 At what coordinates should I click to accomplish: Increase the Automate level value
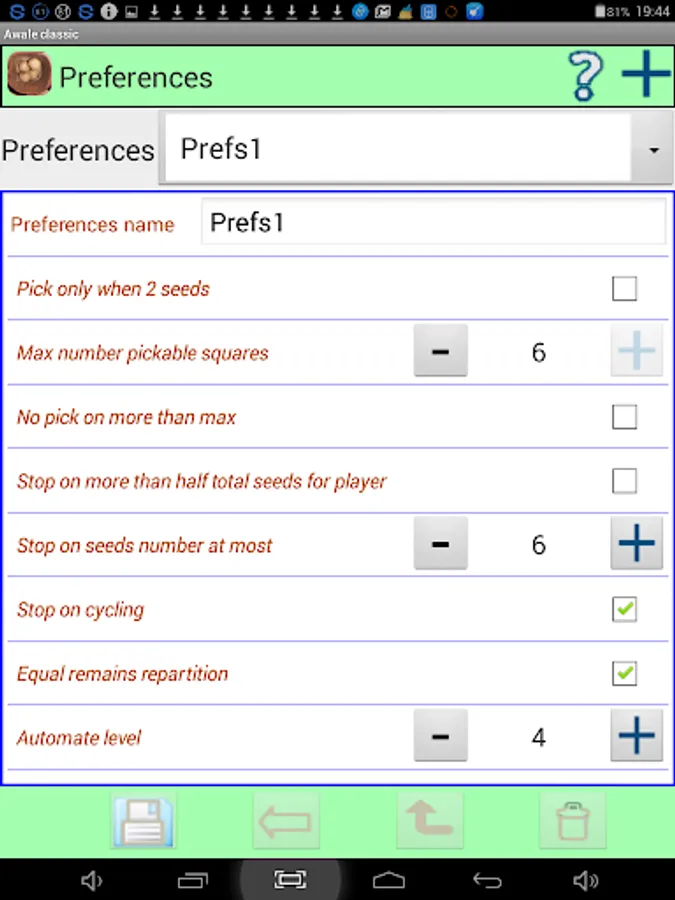tap(636, 738)
